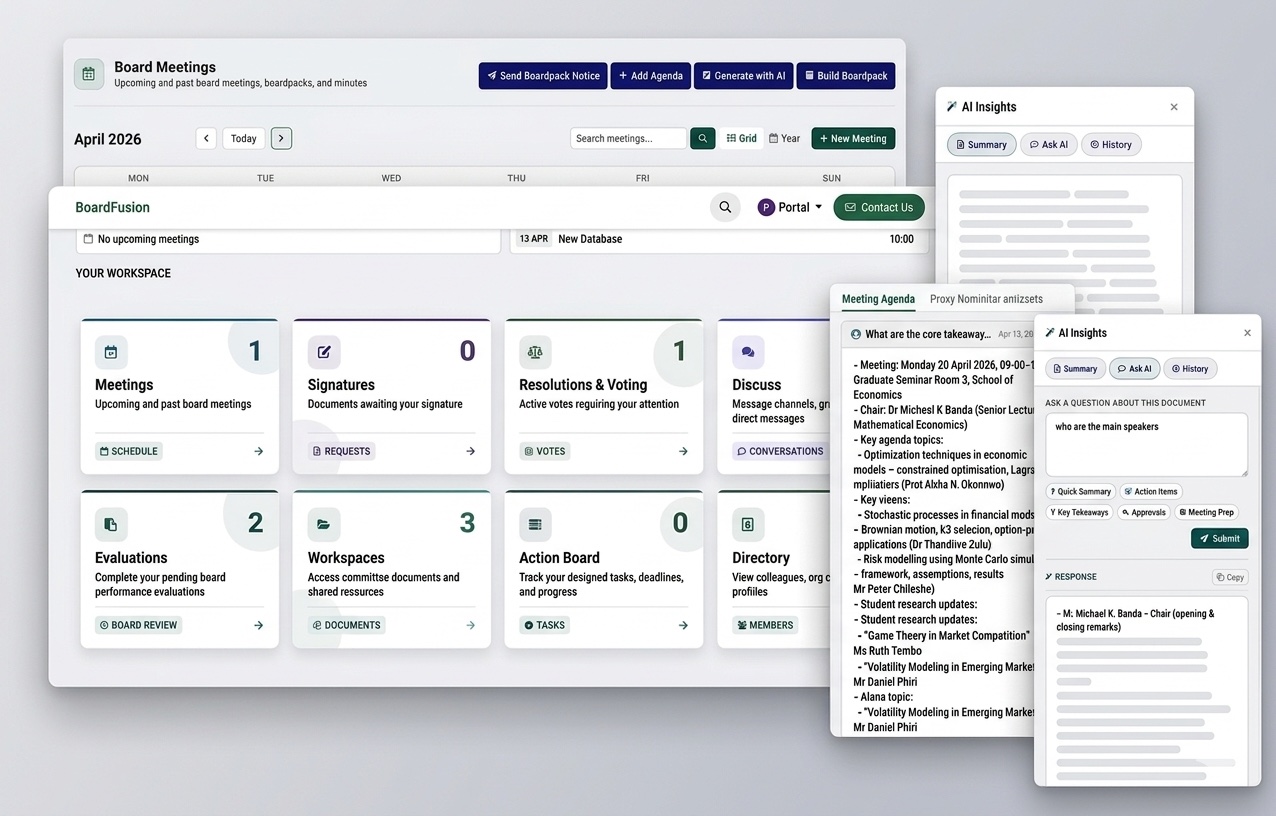1276x816 pixels.
Task: Close the back AI Insights panel
Action: pos(1174,107)
